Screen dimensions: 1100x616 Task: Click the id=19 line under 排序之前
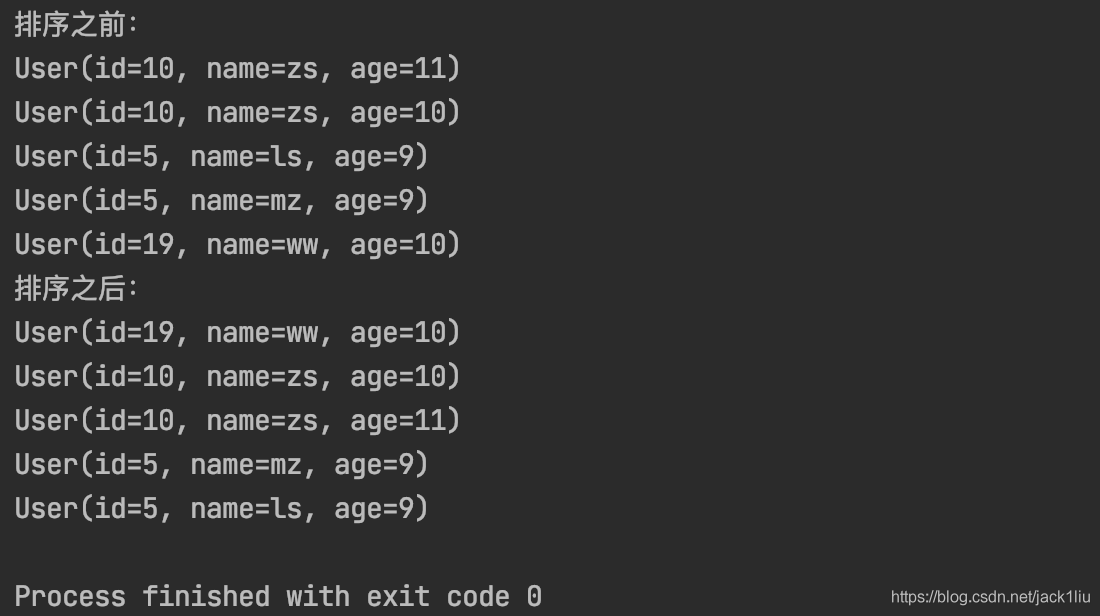[237, 245]
